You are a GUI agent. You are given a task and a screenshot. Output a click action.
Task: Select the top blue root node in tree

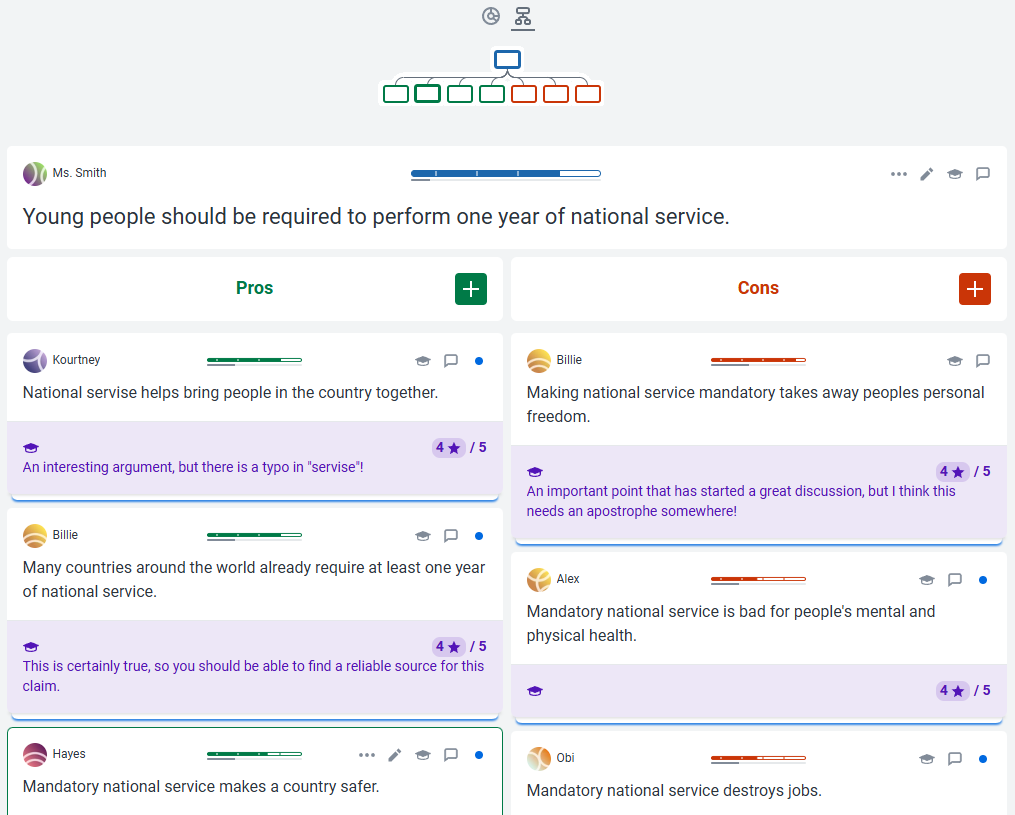[507, 60]
